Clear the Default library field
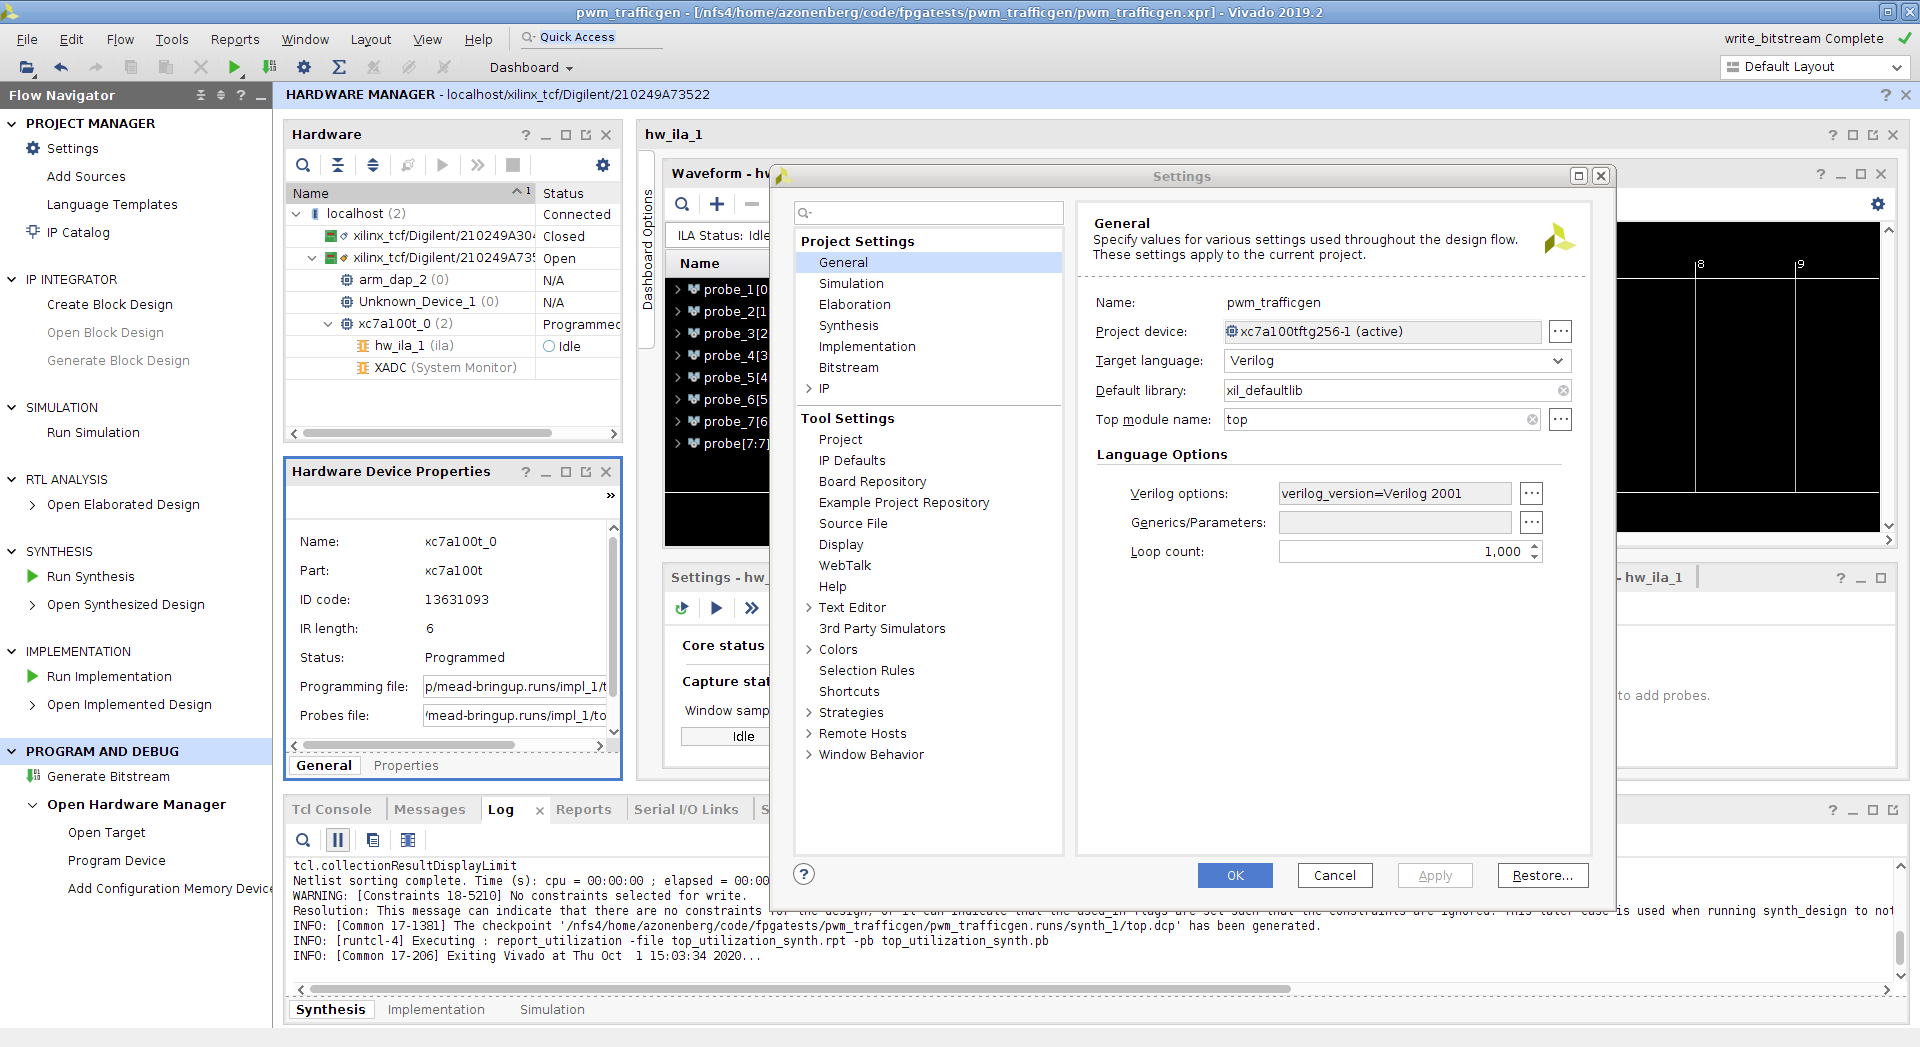The image size is (1920, 1047). (1563, 390)
